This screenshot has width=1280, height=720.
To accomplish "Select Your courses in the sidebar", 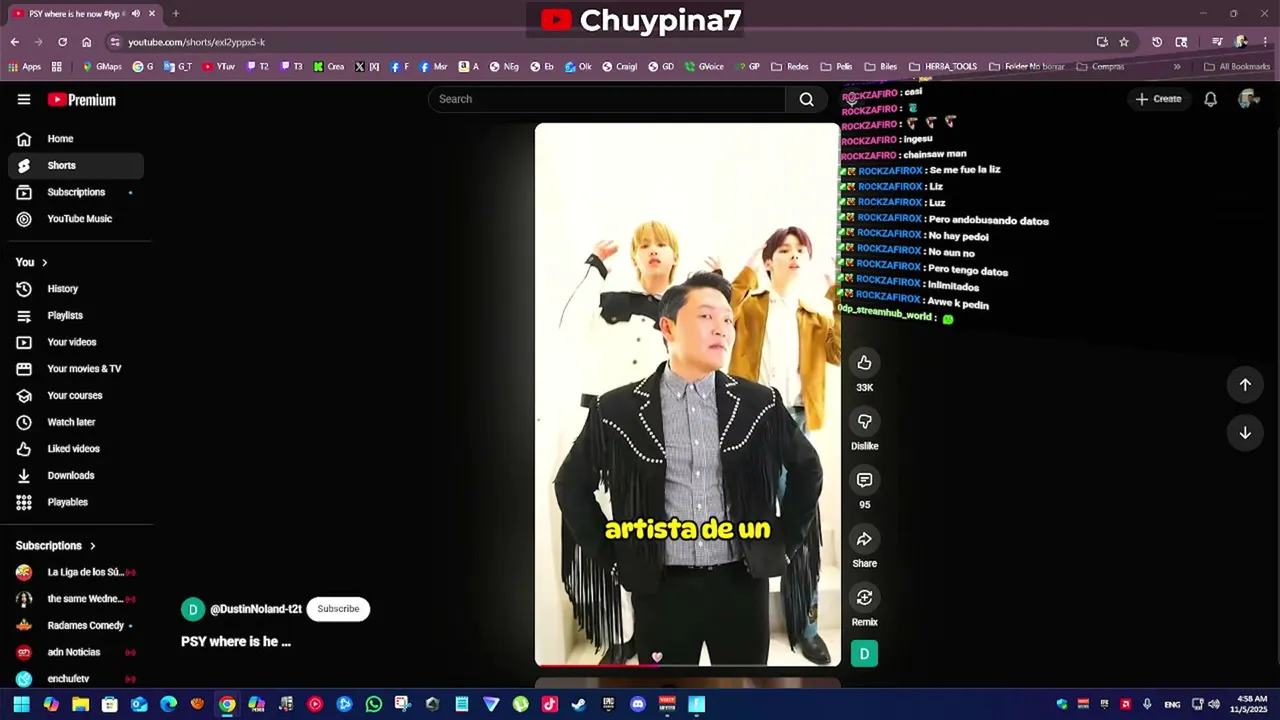I will pyautogui.click(x=76, y=396).
